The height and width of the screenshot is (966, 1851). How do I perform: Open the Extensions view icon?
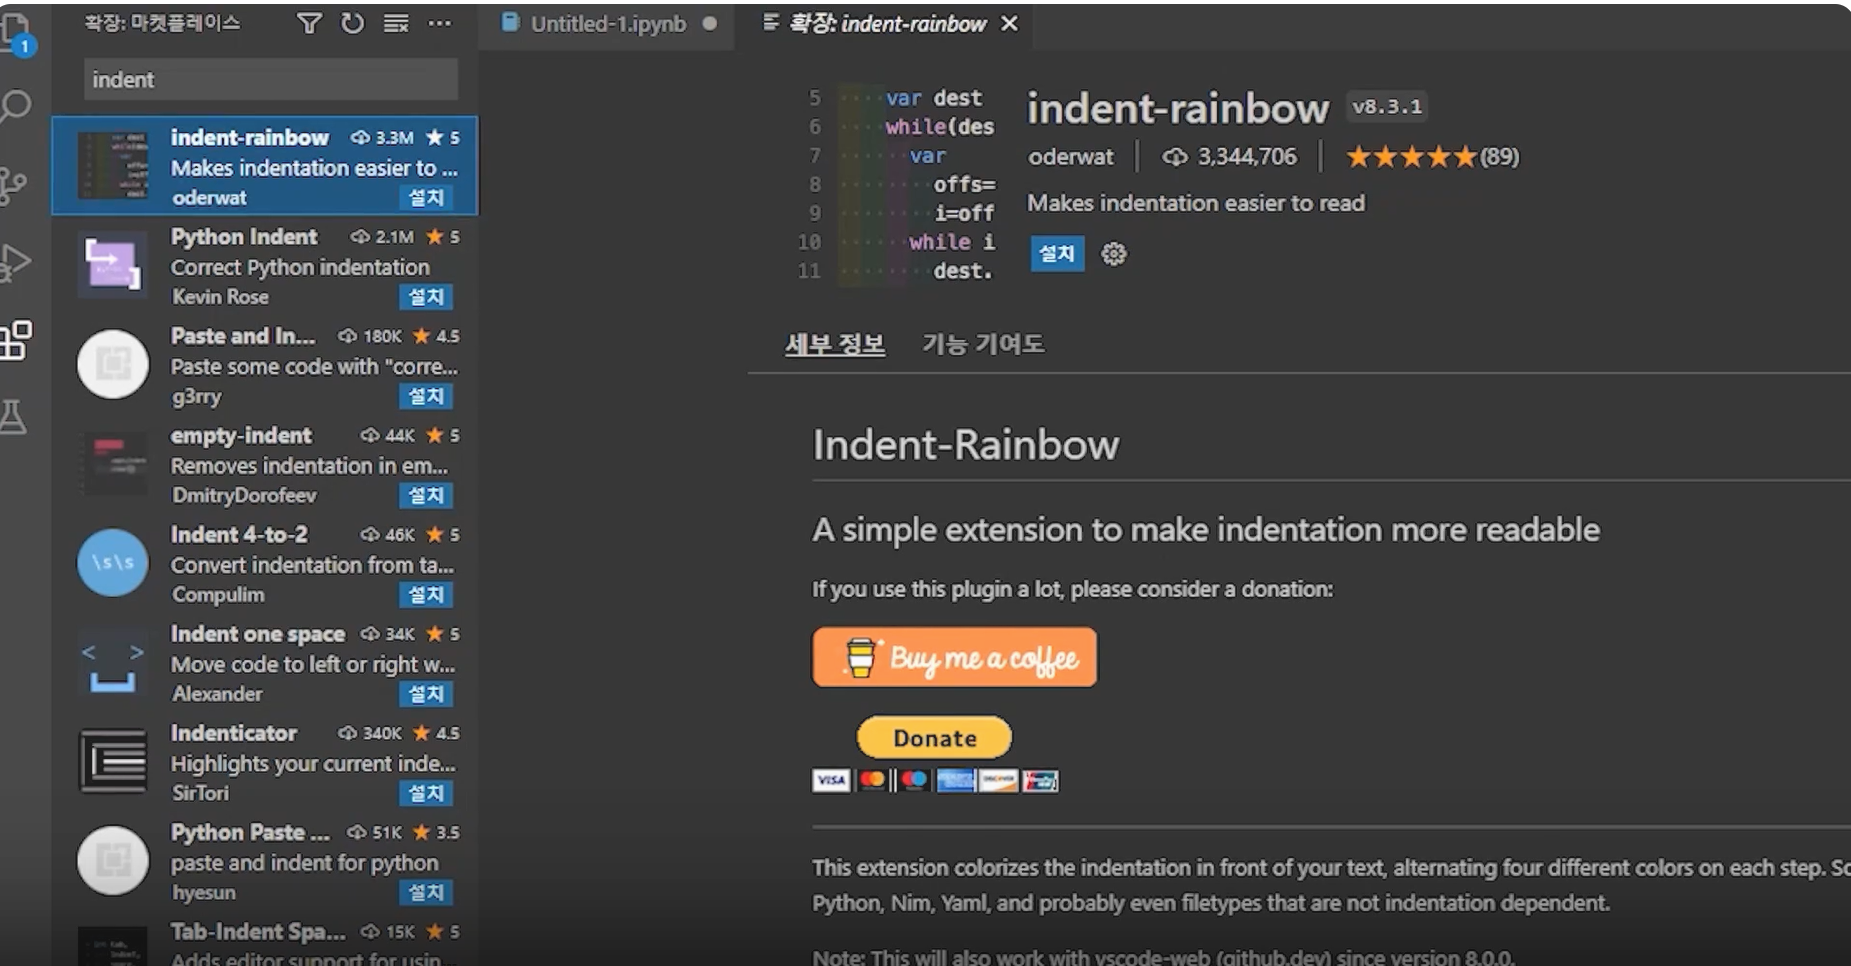16,340
